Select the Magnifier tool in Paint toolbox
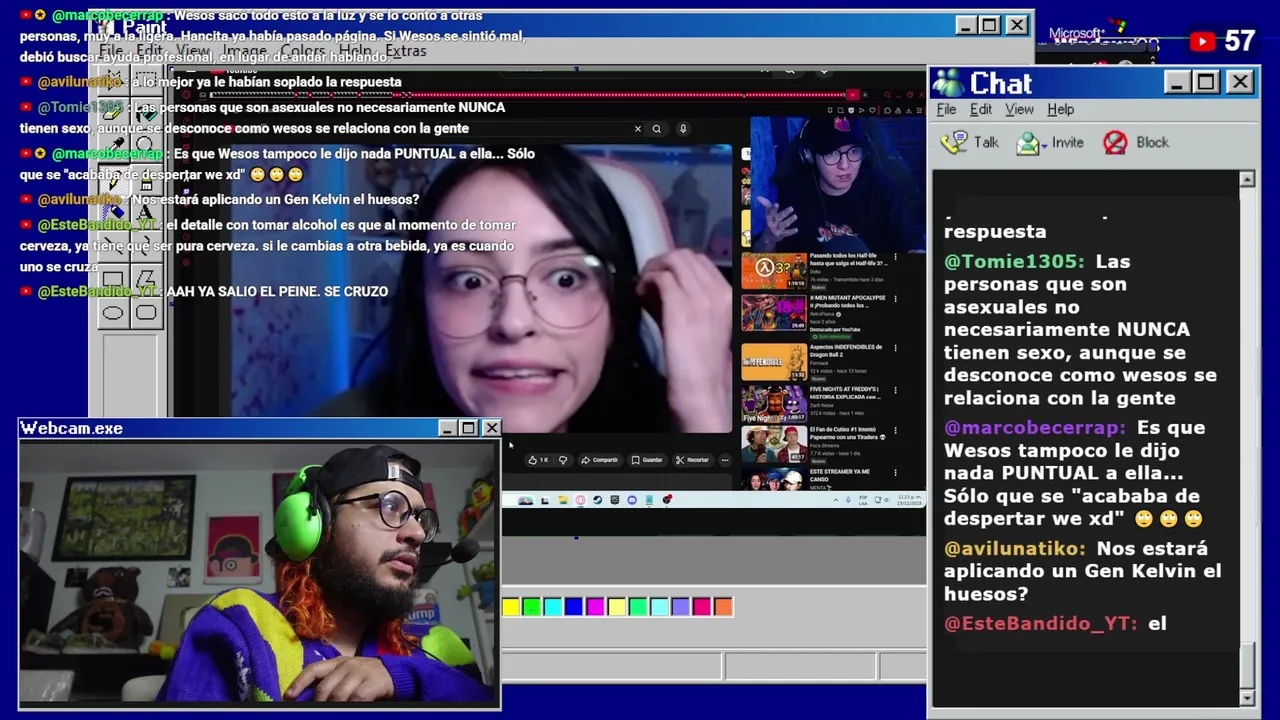Viewport: 1280px width, 720px height. tap(146, 144)
